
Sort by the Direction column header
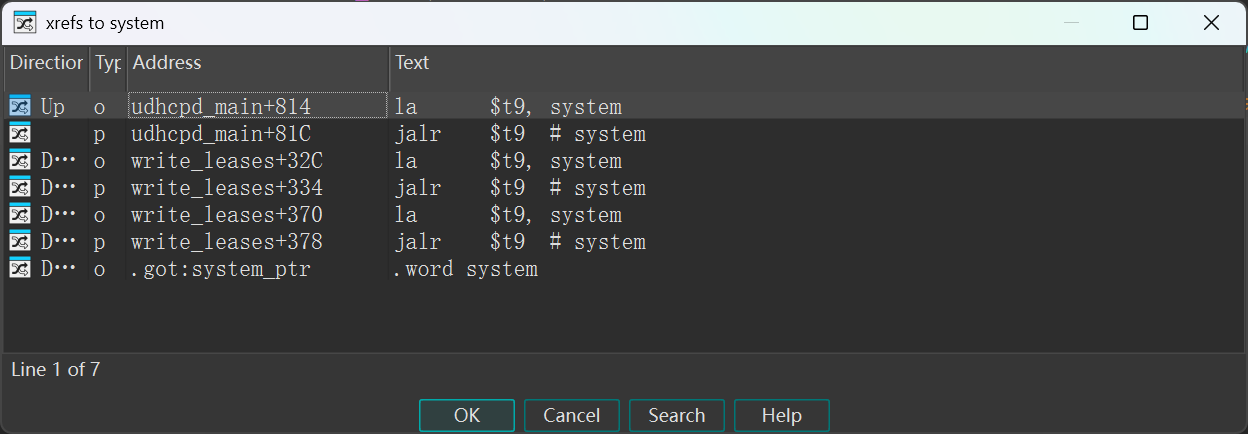tap(46, 63)
